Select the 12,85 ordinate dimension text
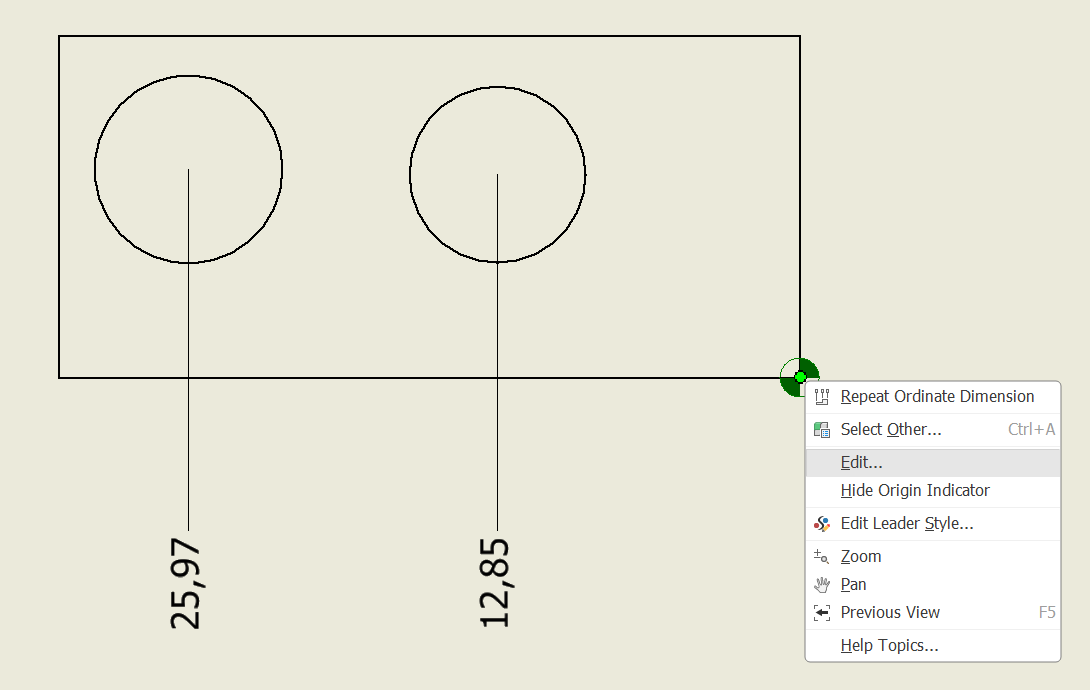 (495, 584)
